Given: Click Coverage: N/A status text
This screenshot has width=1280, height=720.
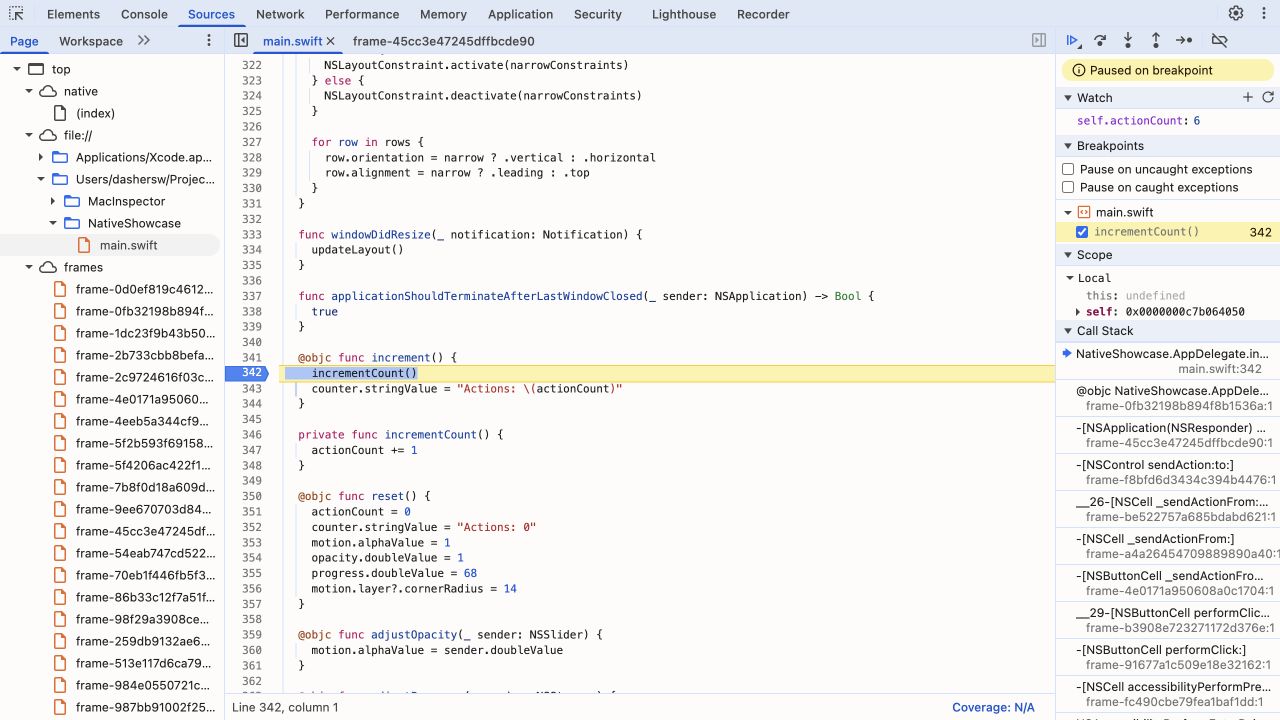Looking at the screenshot, I should pos(993,707).
